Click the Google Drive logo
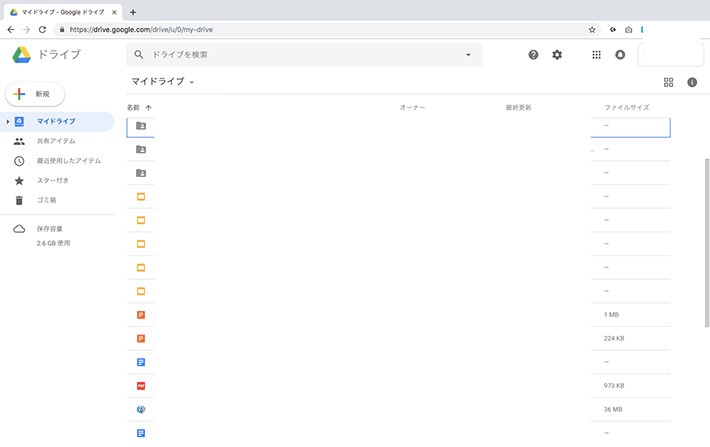 21,55
